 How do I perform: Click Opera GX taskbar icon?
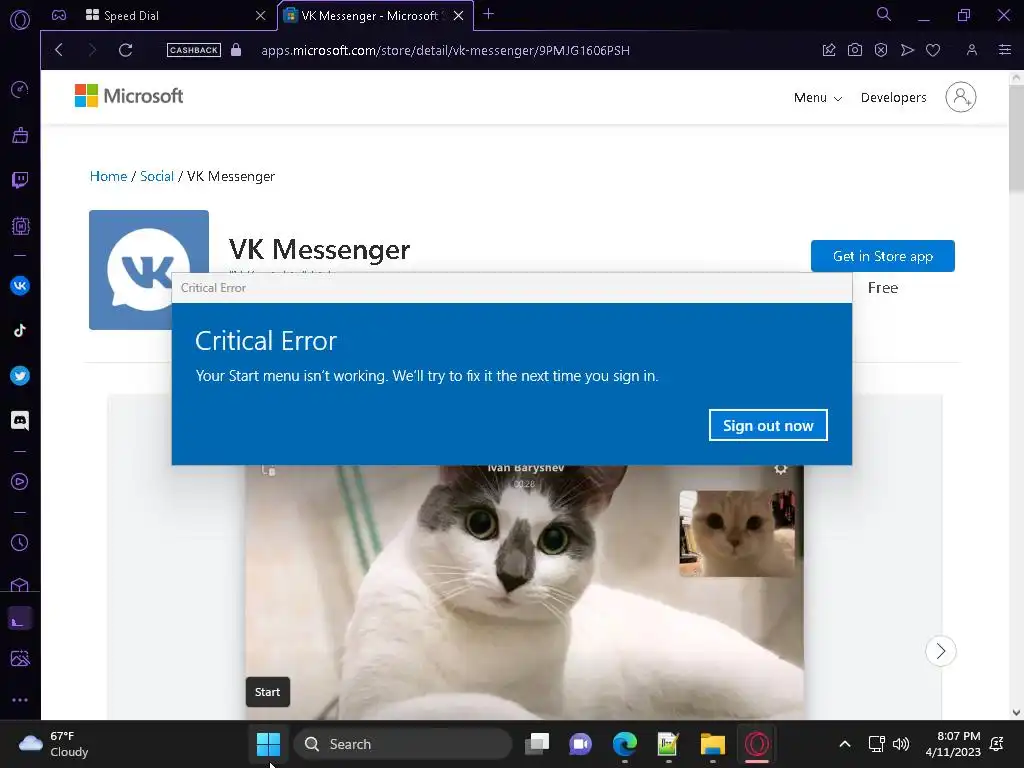click(x=757, y=744)
